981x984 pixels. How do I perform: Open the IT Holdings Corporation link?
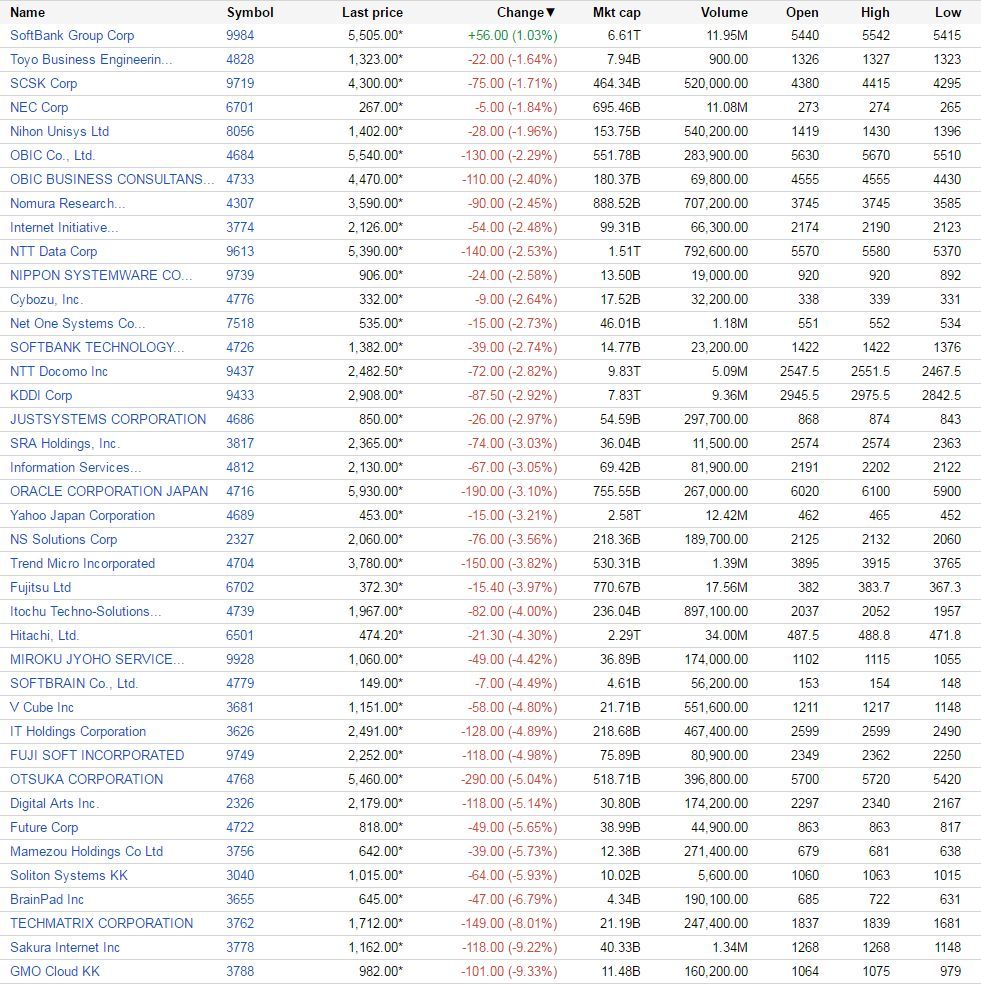[x=78, y=732]
